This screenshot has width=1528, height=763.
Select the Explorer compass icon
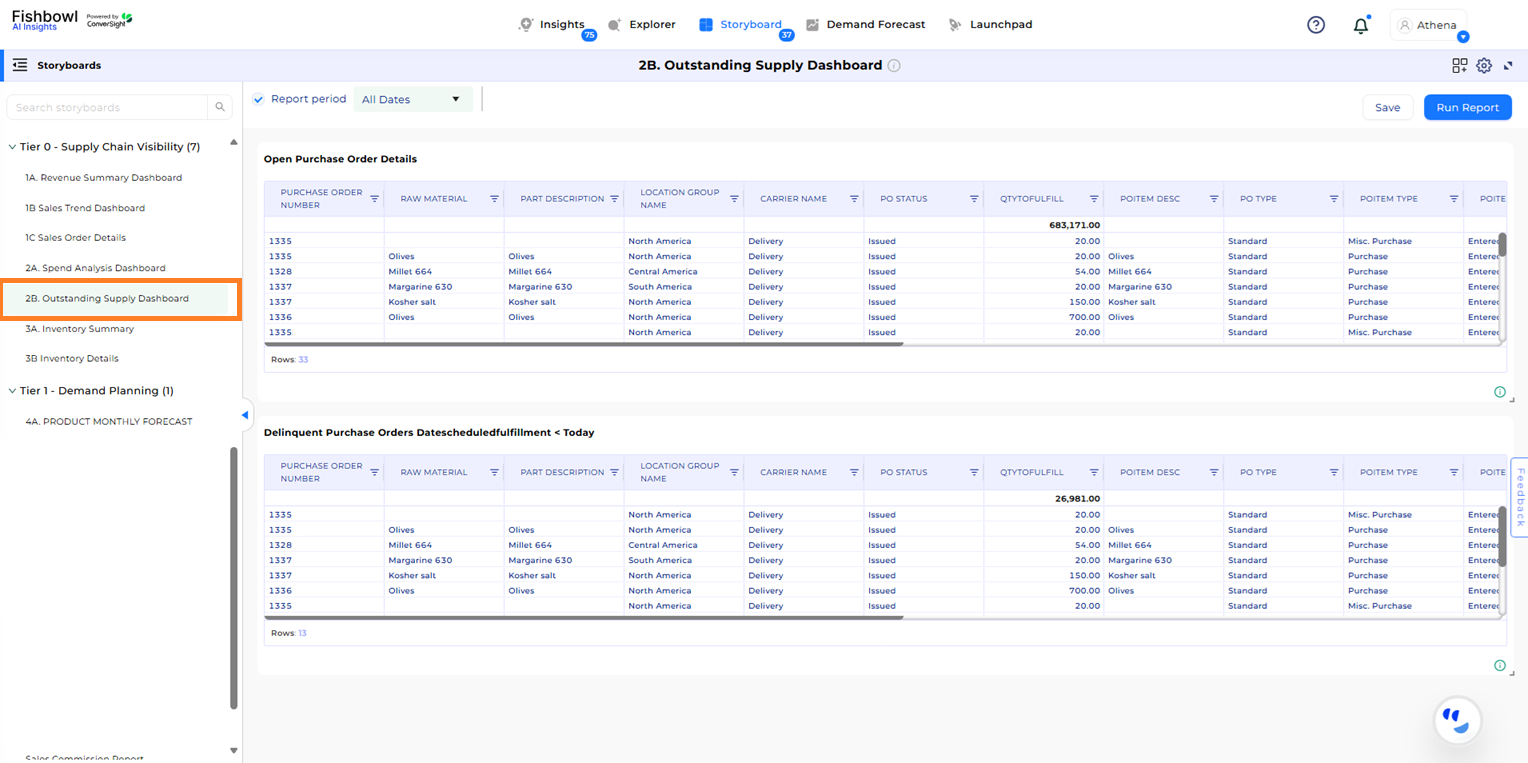click(x=615, y=25)
